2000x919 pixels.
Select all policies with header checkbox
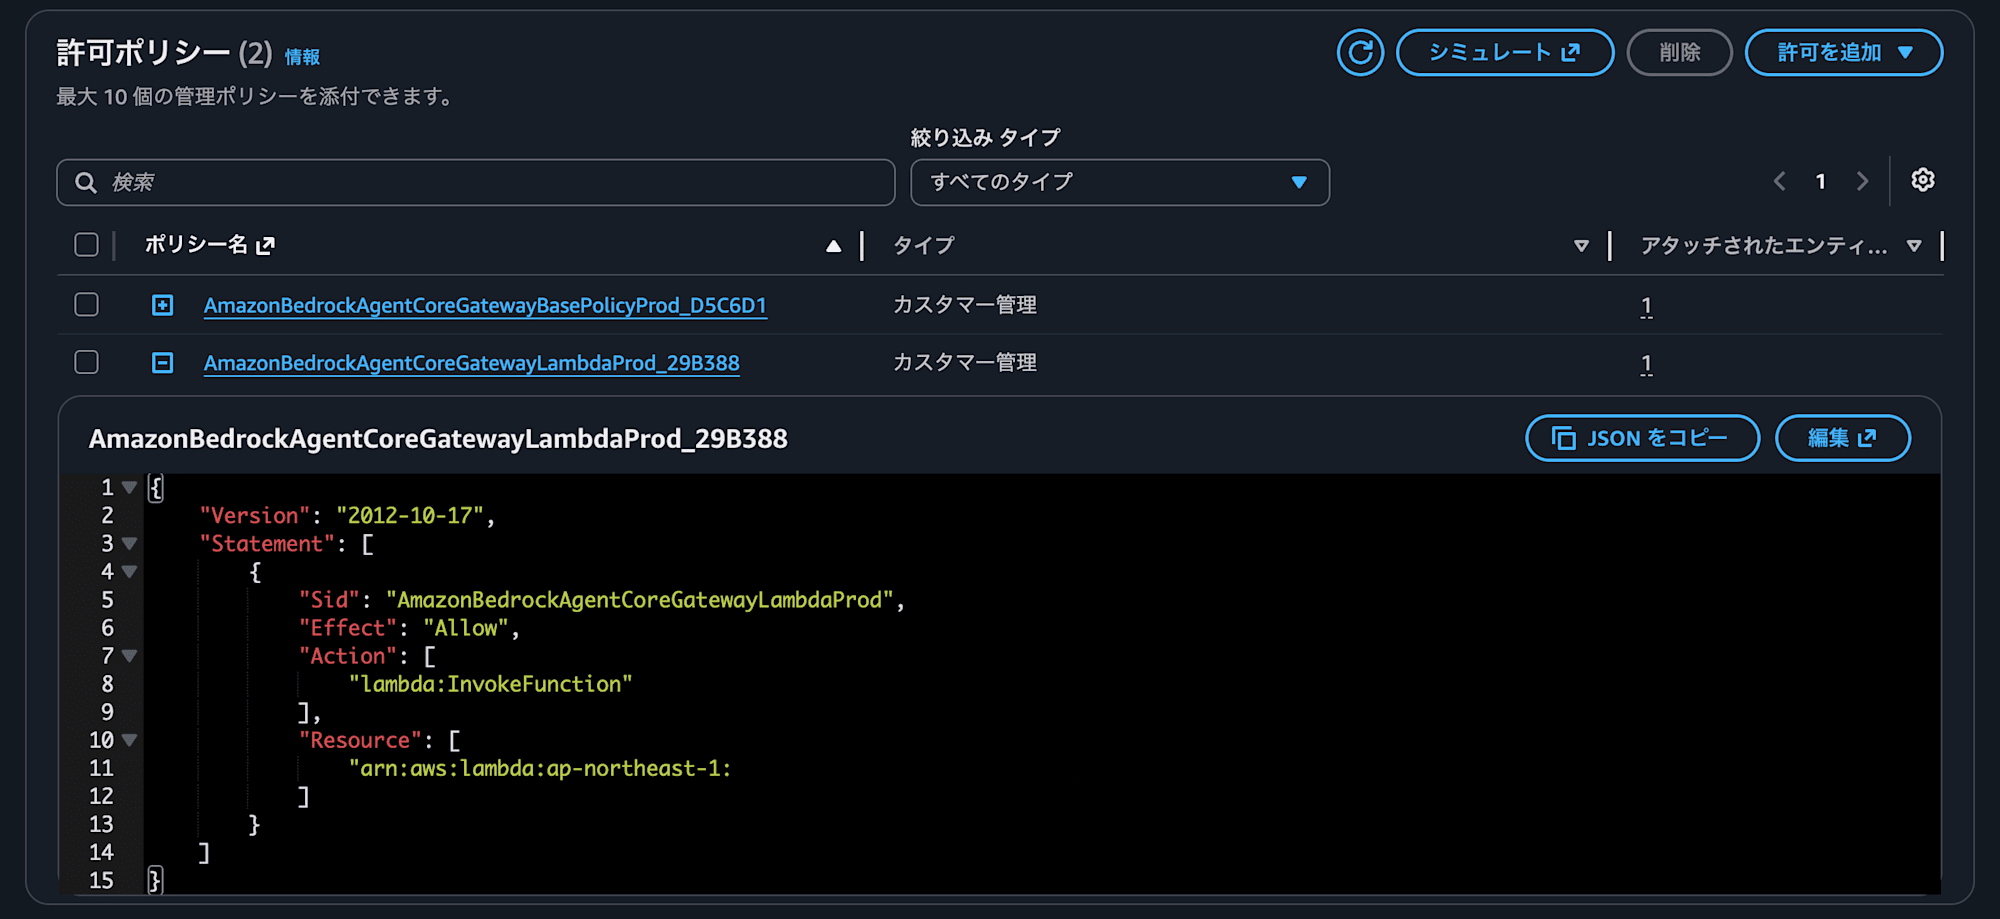coord(87,245)
